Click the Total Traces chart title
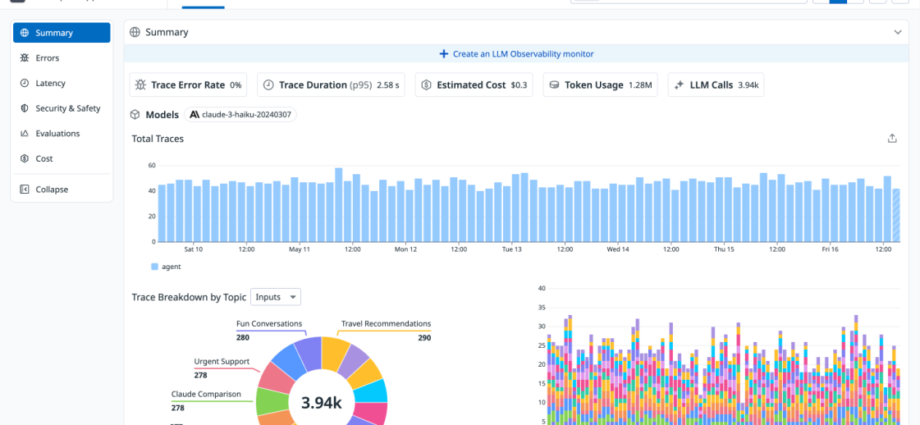The image size is (920, 425). tap(158, 139)
